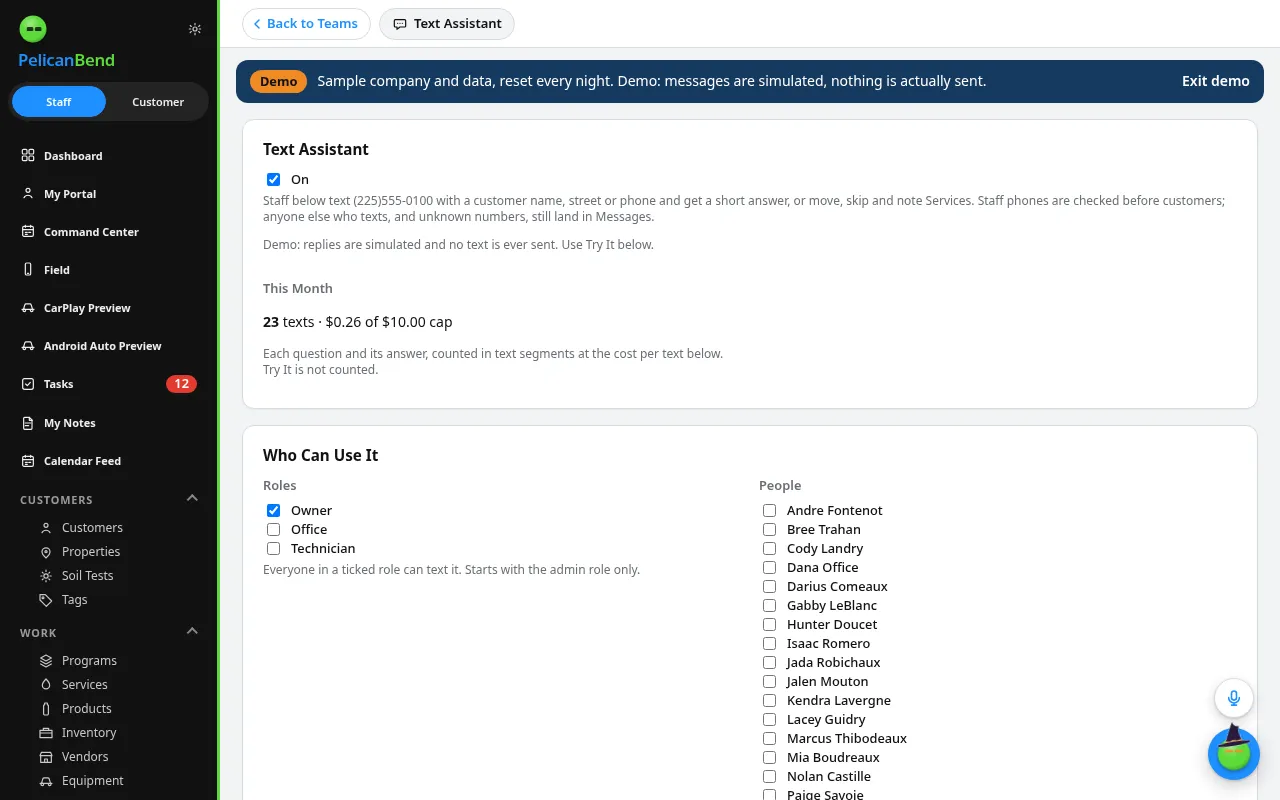This screenshot has height=800, width=1280.
Task: Click the Command Center calendar icon
Action: pyautogui.click(x=28, y=232)
